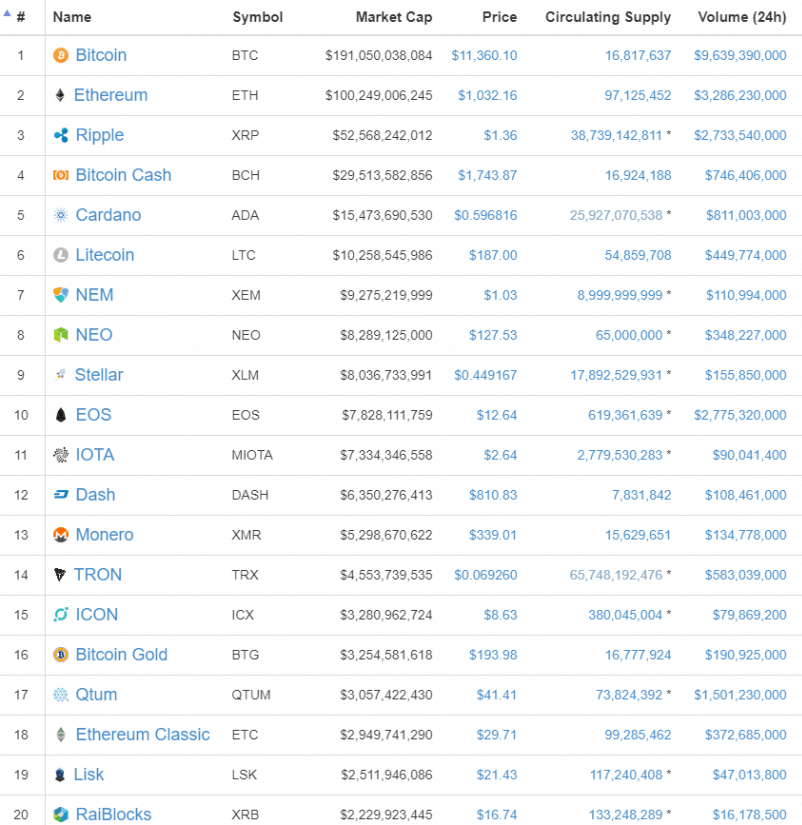Click the black EOS logo icon
Screen dimensions: 802x825
click(x=61, y=415)
